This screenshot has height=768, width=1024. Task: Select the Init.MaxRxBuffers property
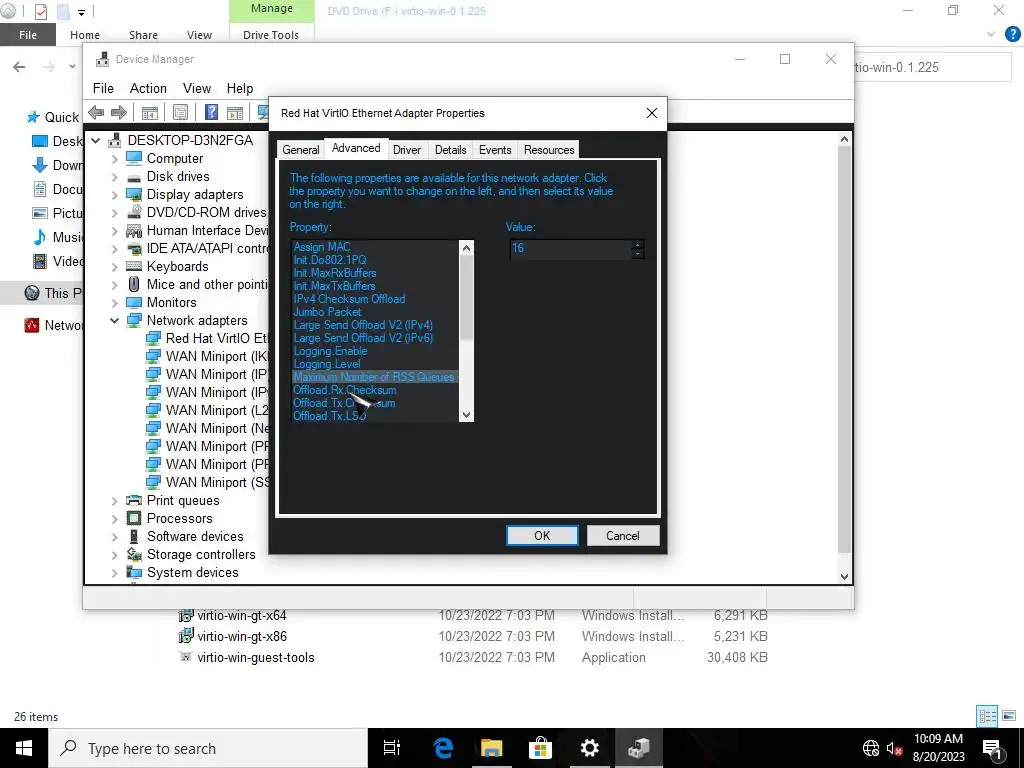click(x=334, y=273)
